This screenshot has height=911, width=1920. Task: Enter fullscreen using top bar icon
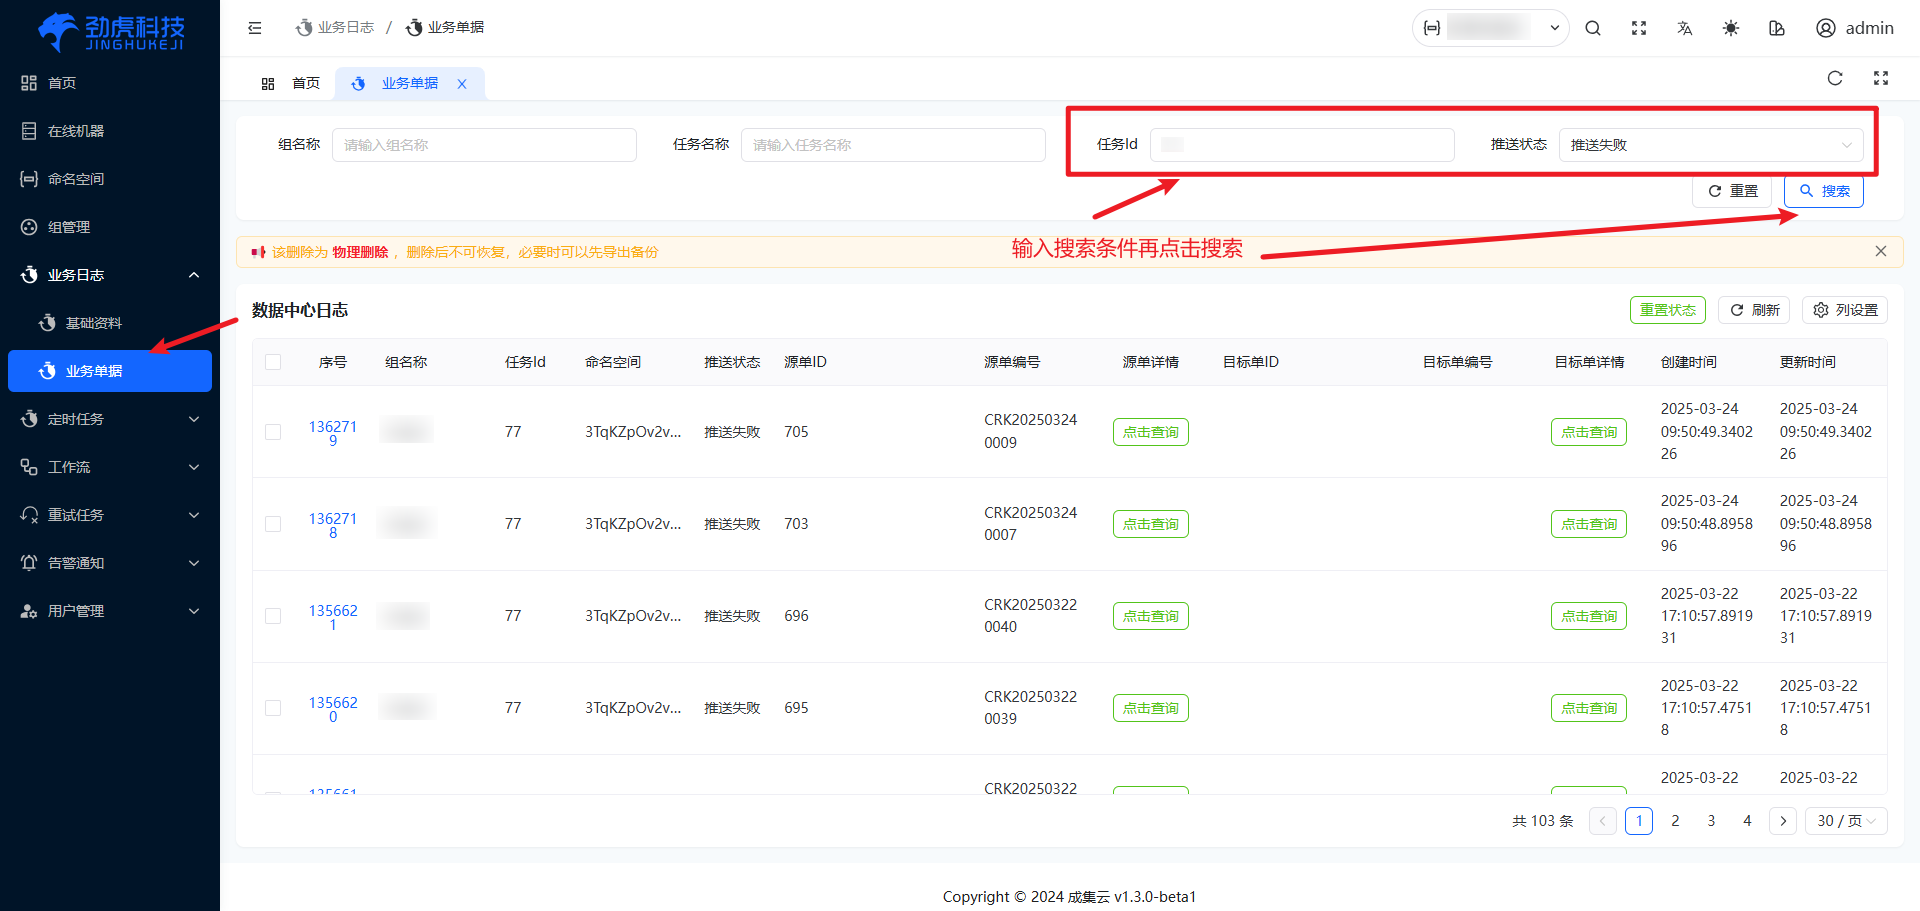tap(1639, 28)
